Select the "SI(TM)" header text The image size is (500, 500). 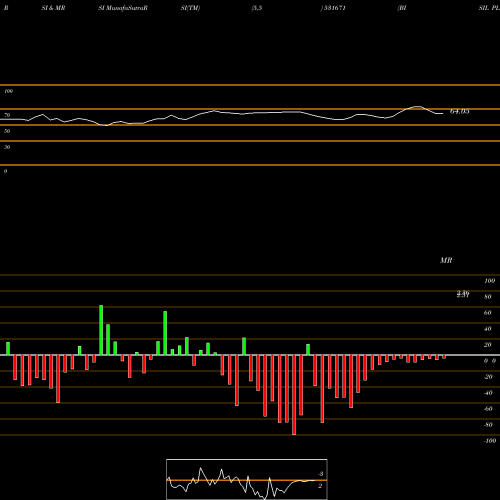coord(190,8)
